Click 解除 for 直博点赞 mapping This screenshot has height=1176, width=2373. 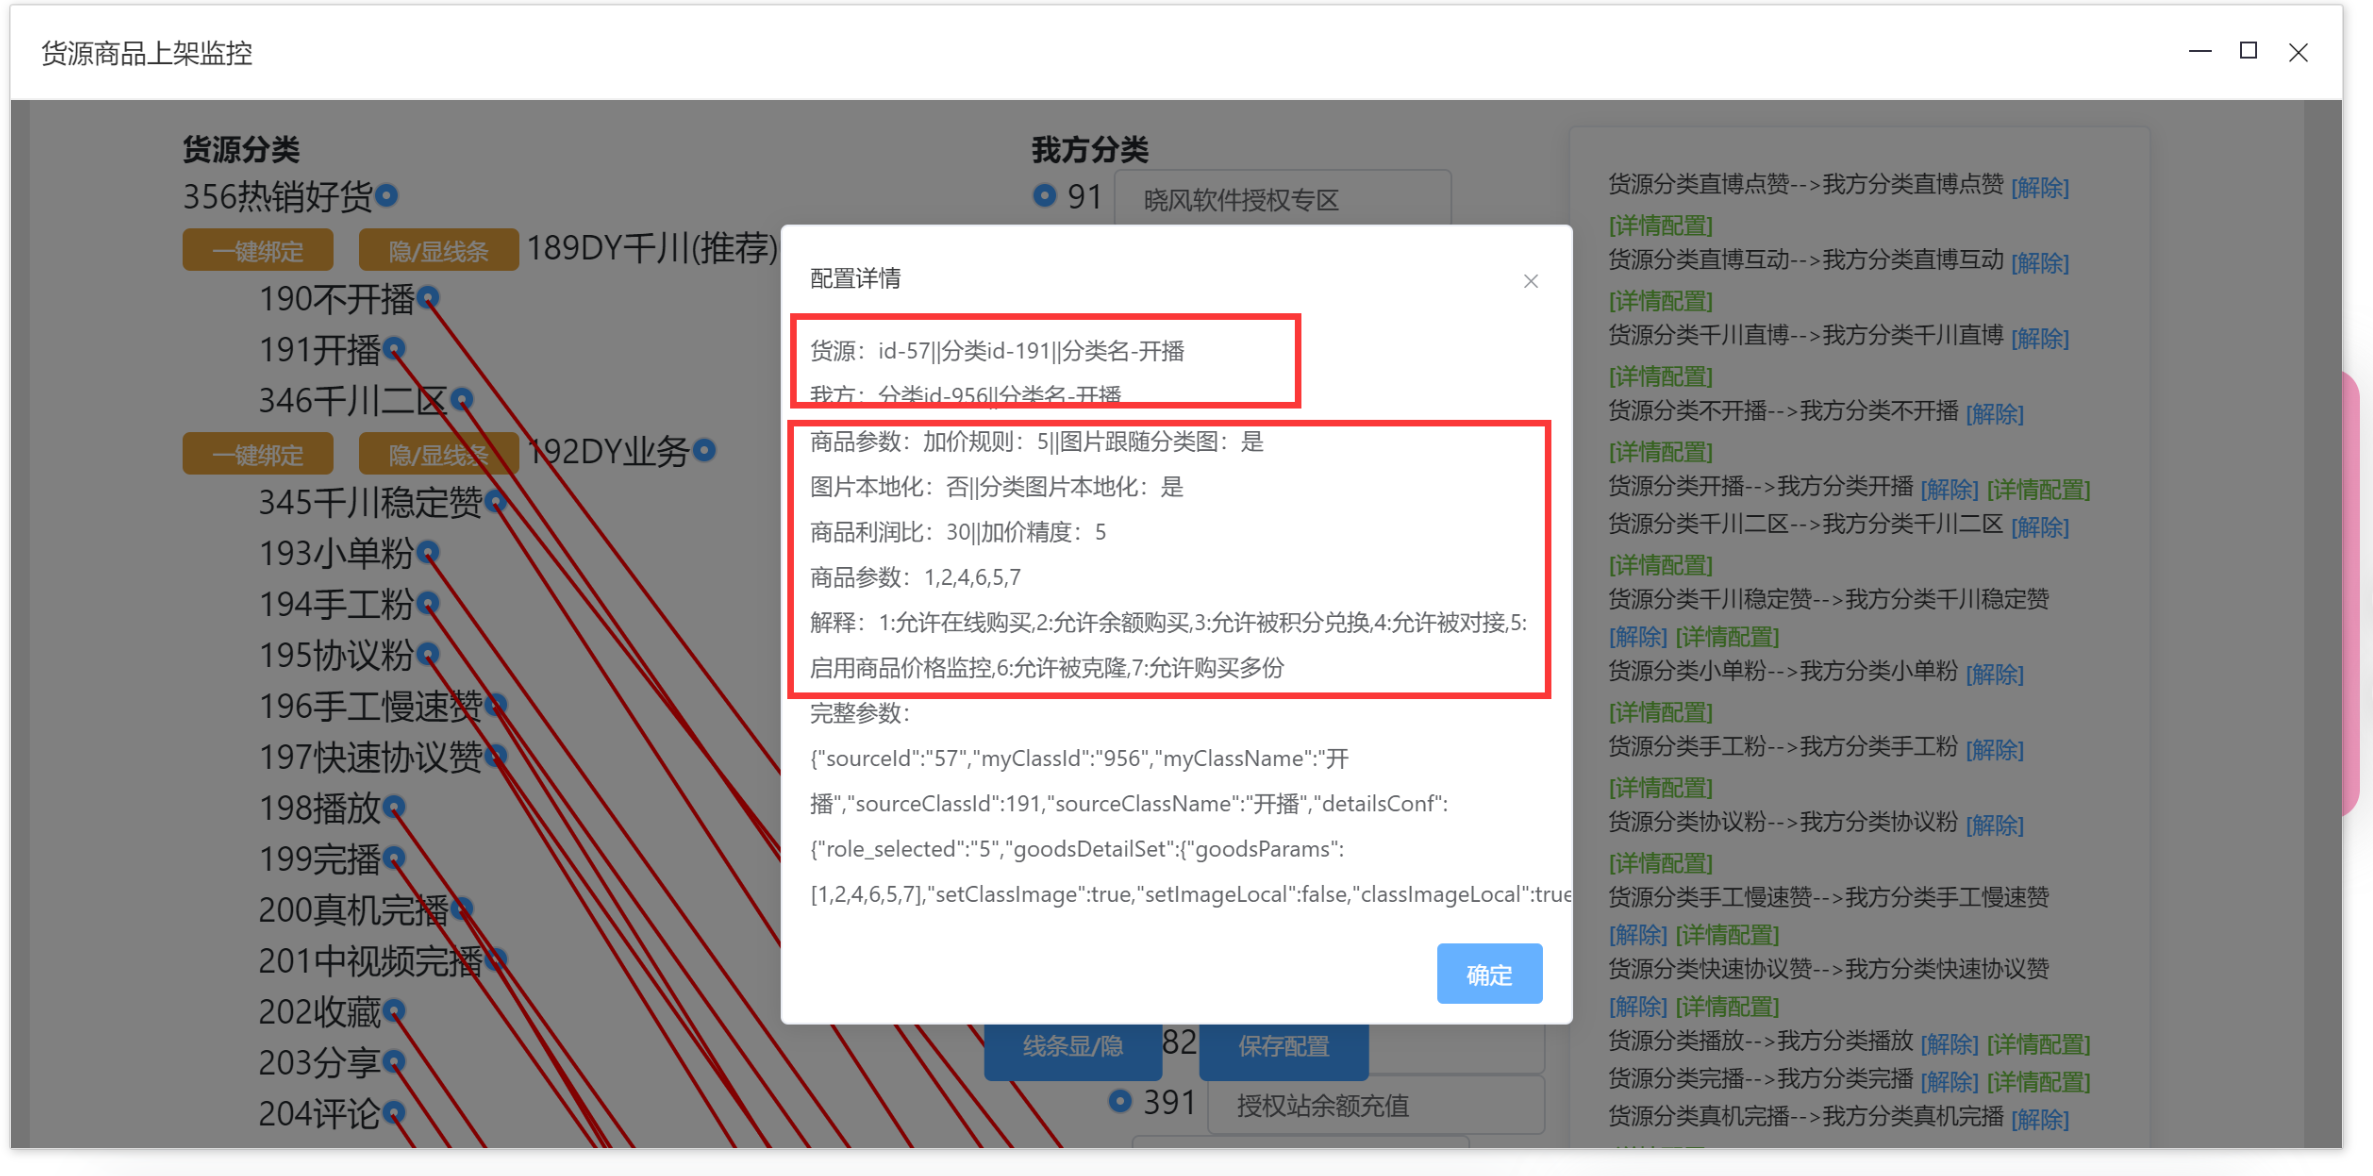[x=2039, y=187]
